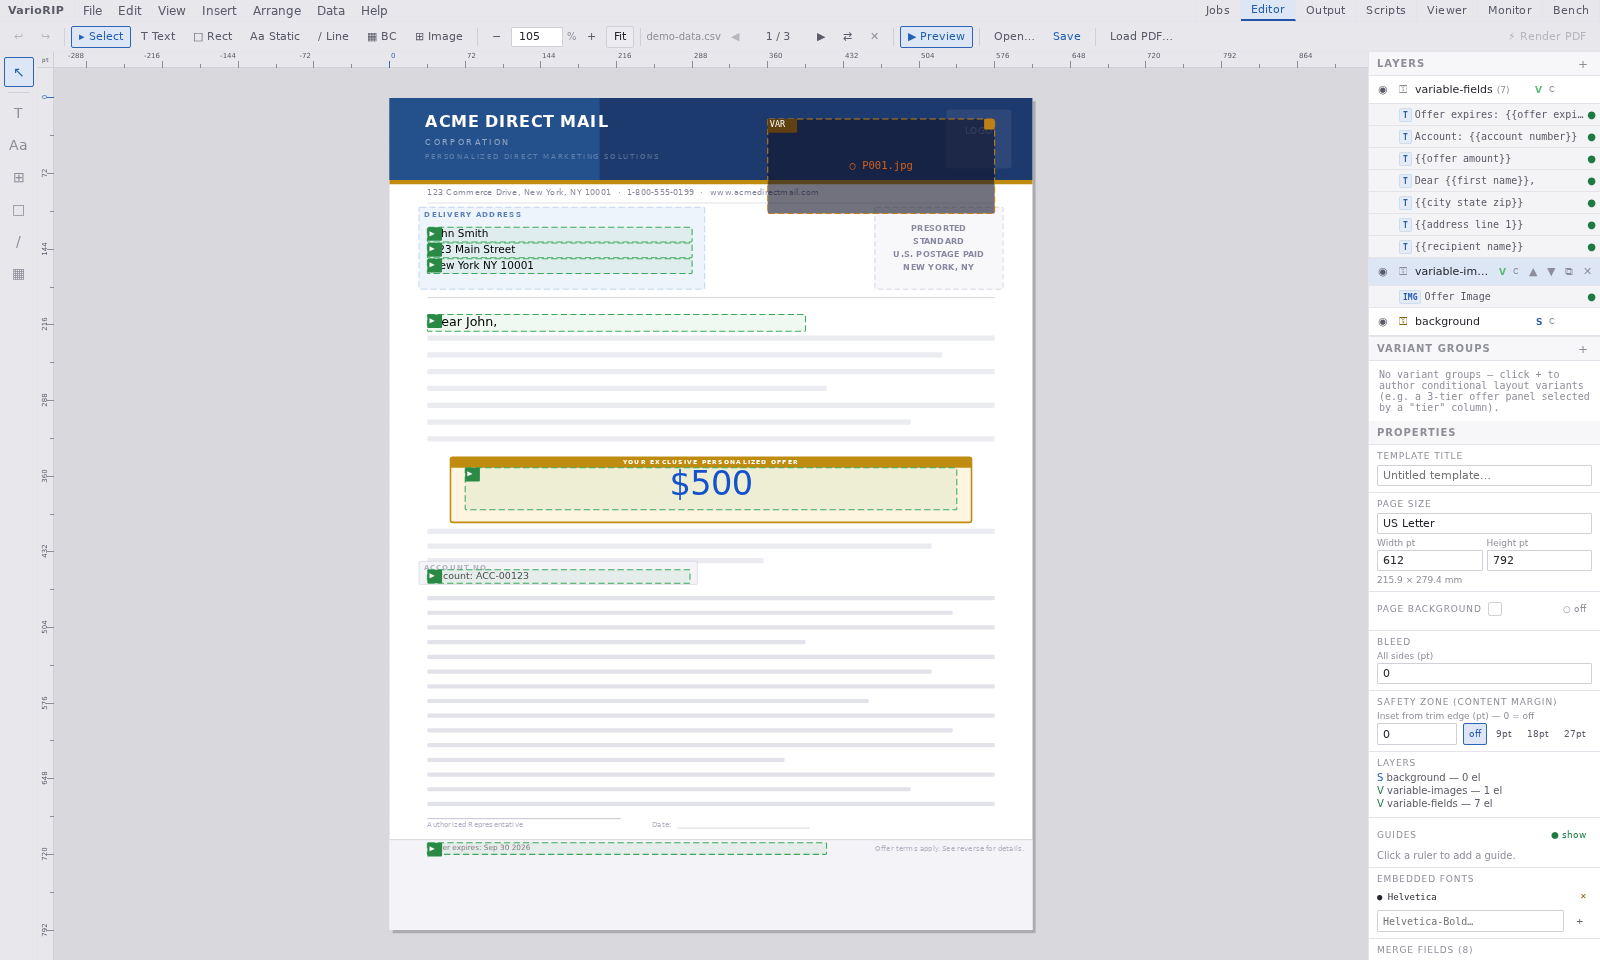Pick the Aa static text tool in sidebar

pyautogui.click(x=18, y=145)
